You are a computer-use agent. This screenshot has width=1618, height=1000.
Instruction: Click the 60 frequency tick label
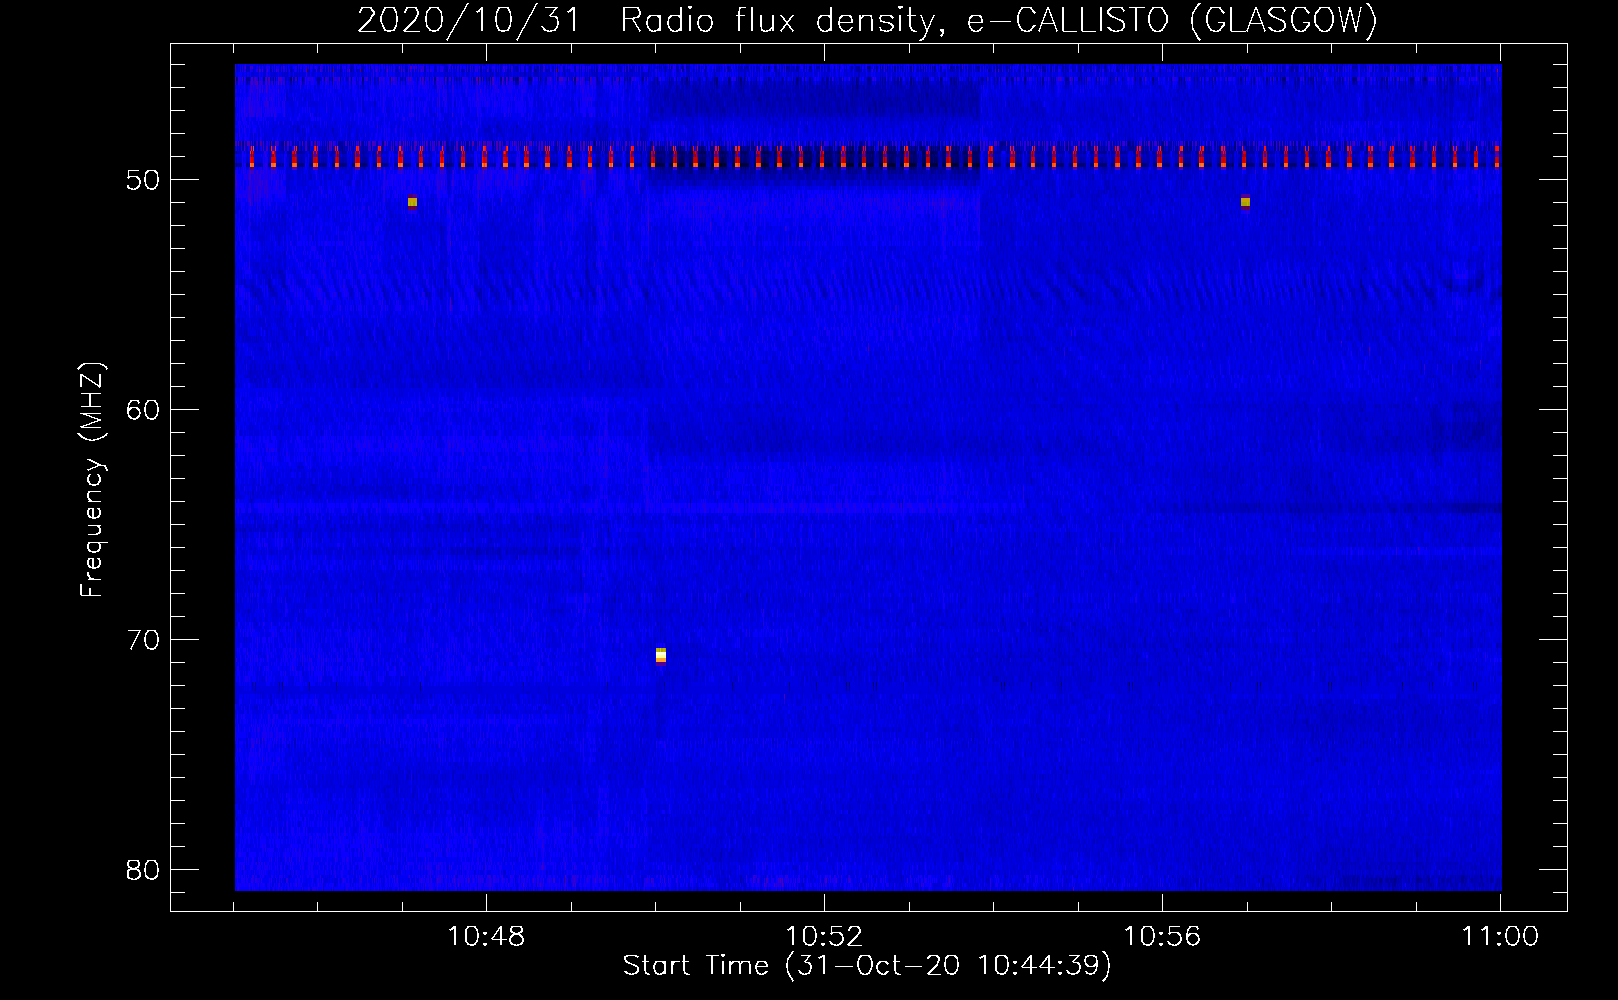pos(143,410)
